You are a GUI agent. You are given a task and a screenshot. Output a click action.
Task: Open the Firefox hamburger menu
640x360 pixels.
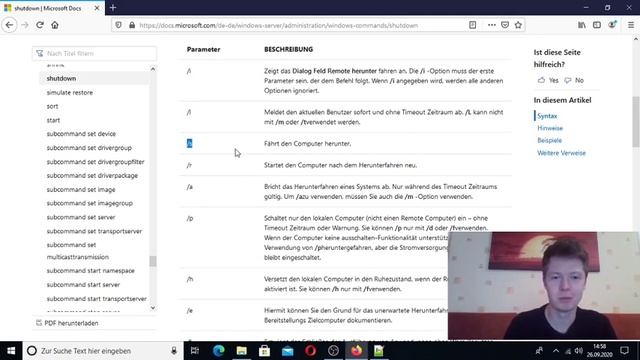tap(631, 25)
